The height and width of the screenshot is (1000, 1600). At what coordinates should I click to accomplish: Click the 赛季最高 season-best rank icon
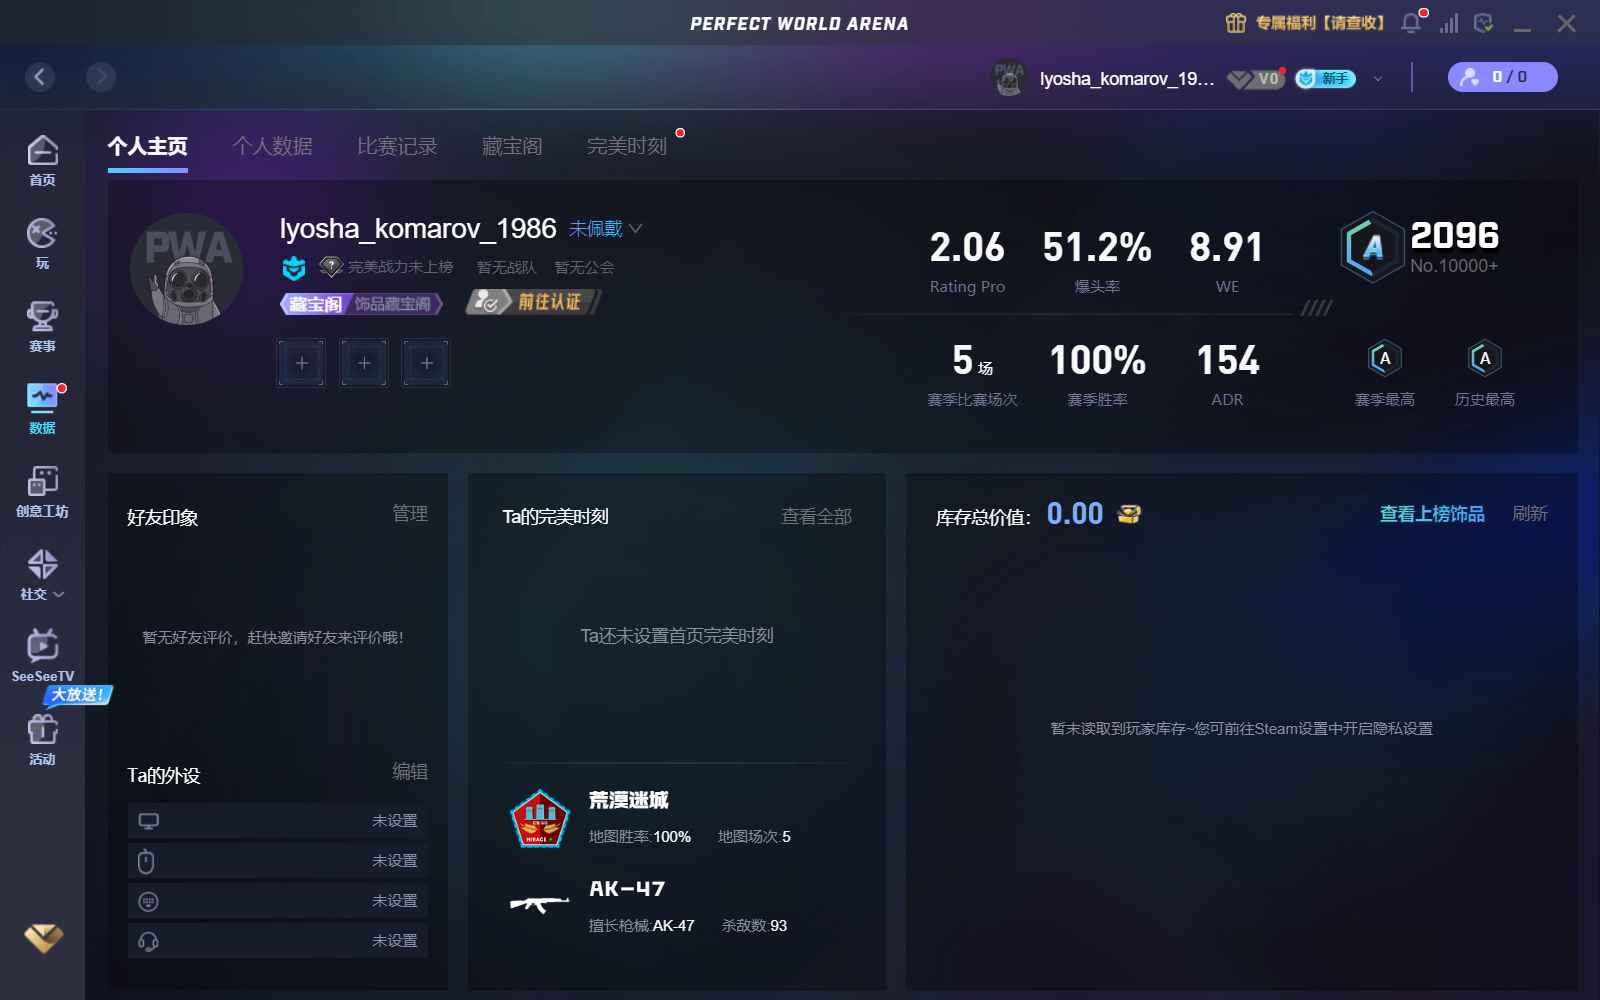tap(1384, 358)
